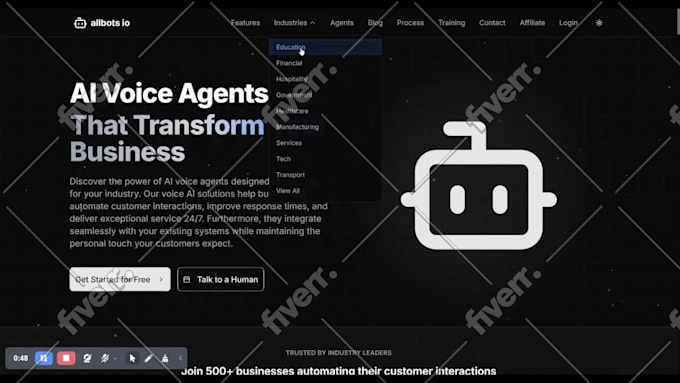
Task: Select Healthcare in Industries menu
Action: pos(325,111)
